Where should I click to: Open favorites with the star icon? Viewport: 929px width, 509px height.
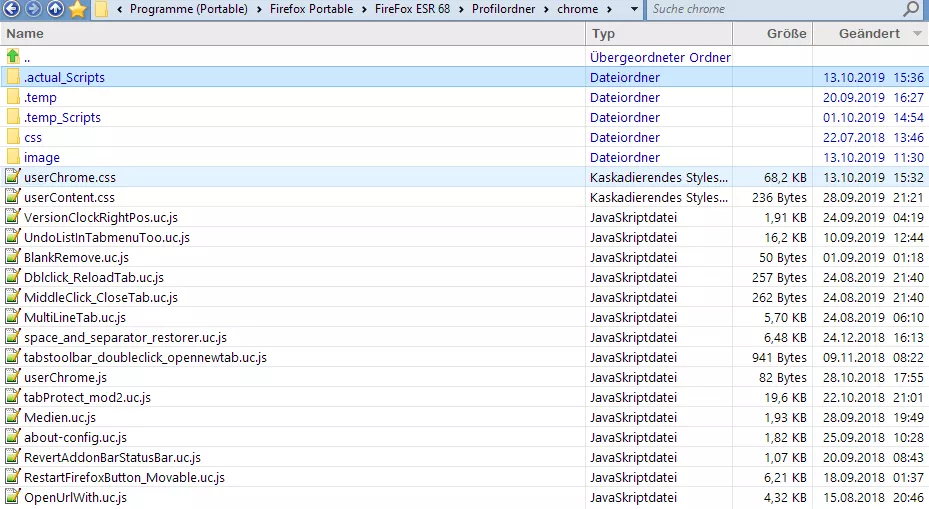click(78, 10)
